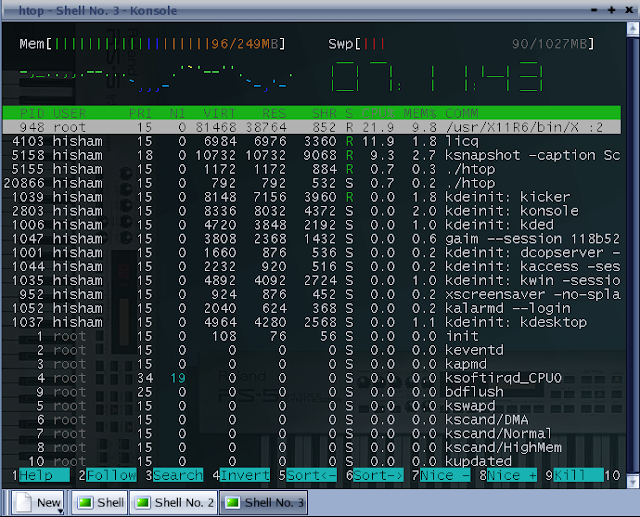
Task: Click the 96/249MB memory reading
Action: [x=244, y=44]
